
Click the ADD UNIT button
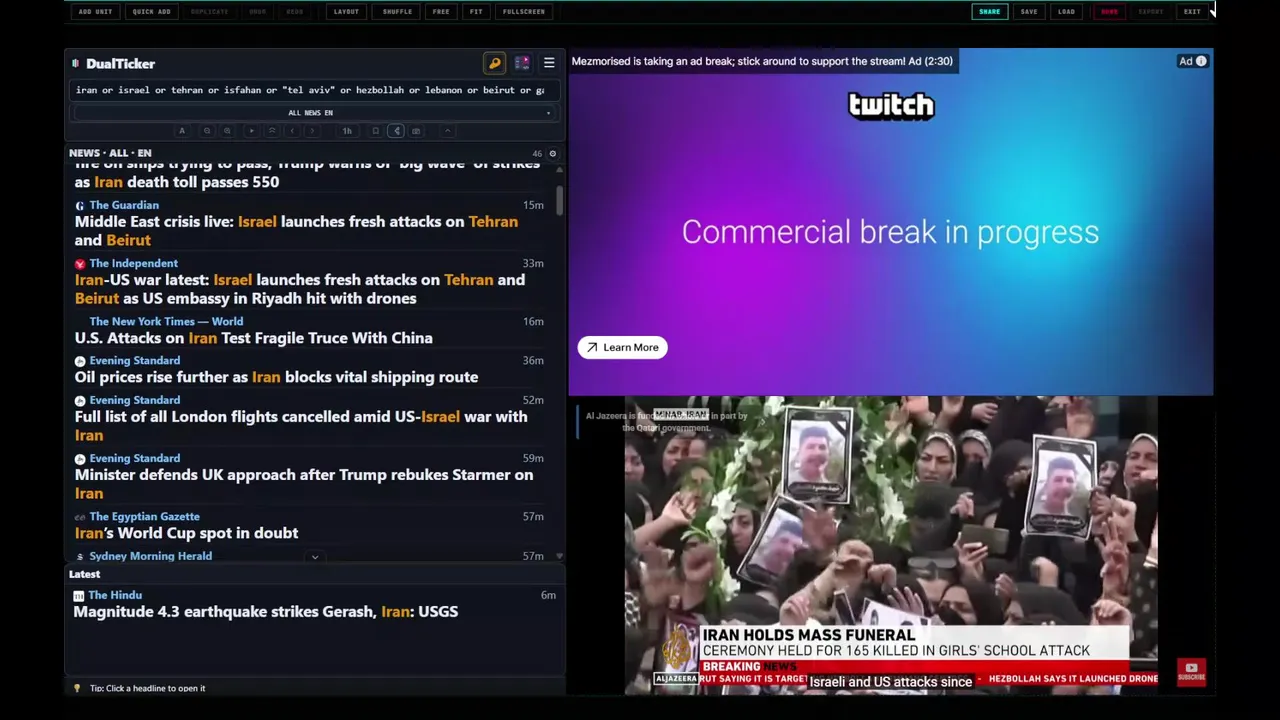(x=95, y=12)
